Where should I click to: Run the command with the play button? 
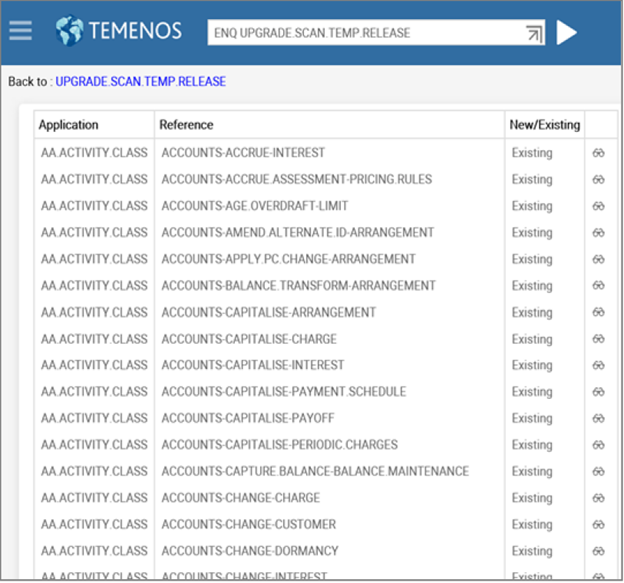(567, 33)
